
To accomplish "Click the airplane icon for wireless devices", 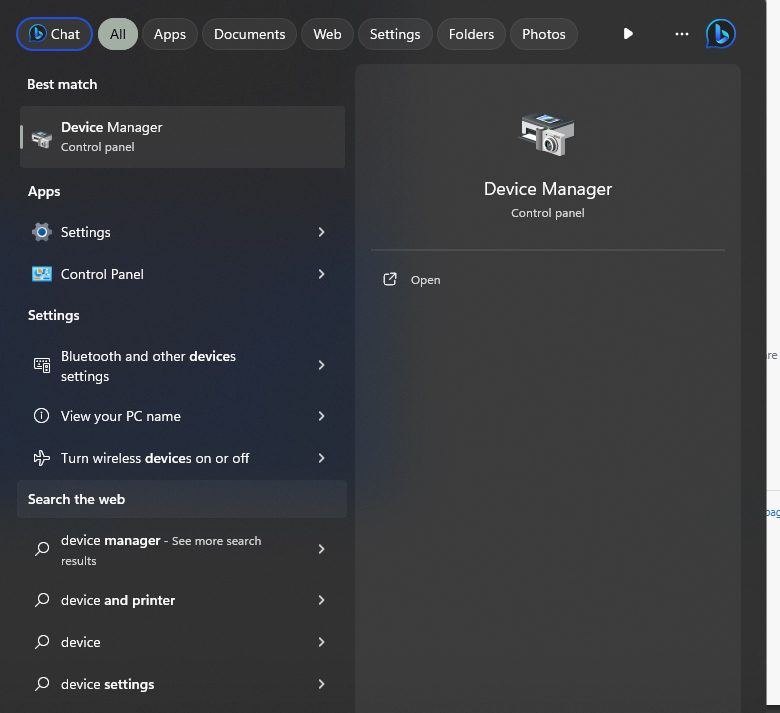I will (x=42, y=458).
